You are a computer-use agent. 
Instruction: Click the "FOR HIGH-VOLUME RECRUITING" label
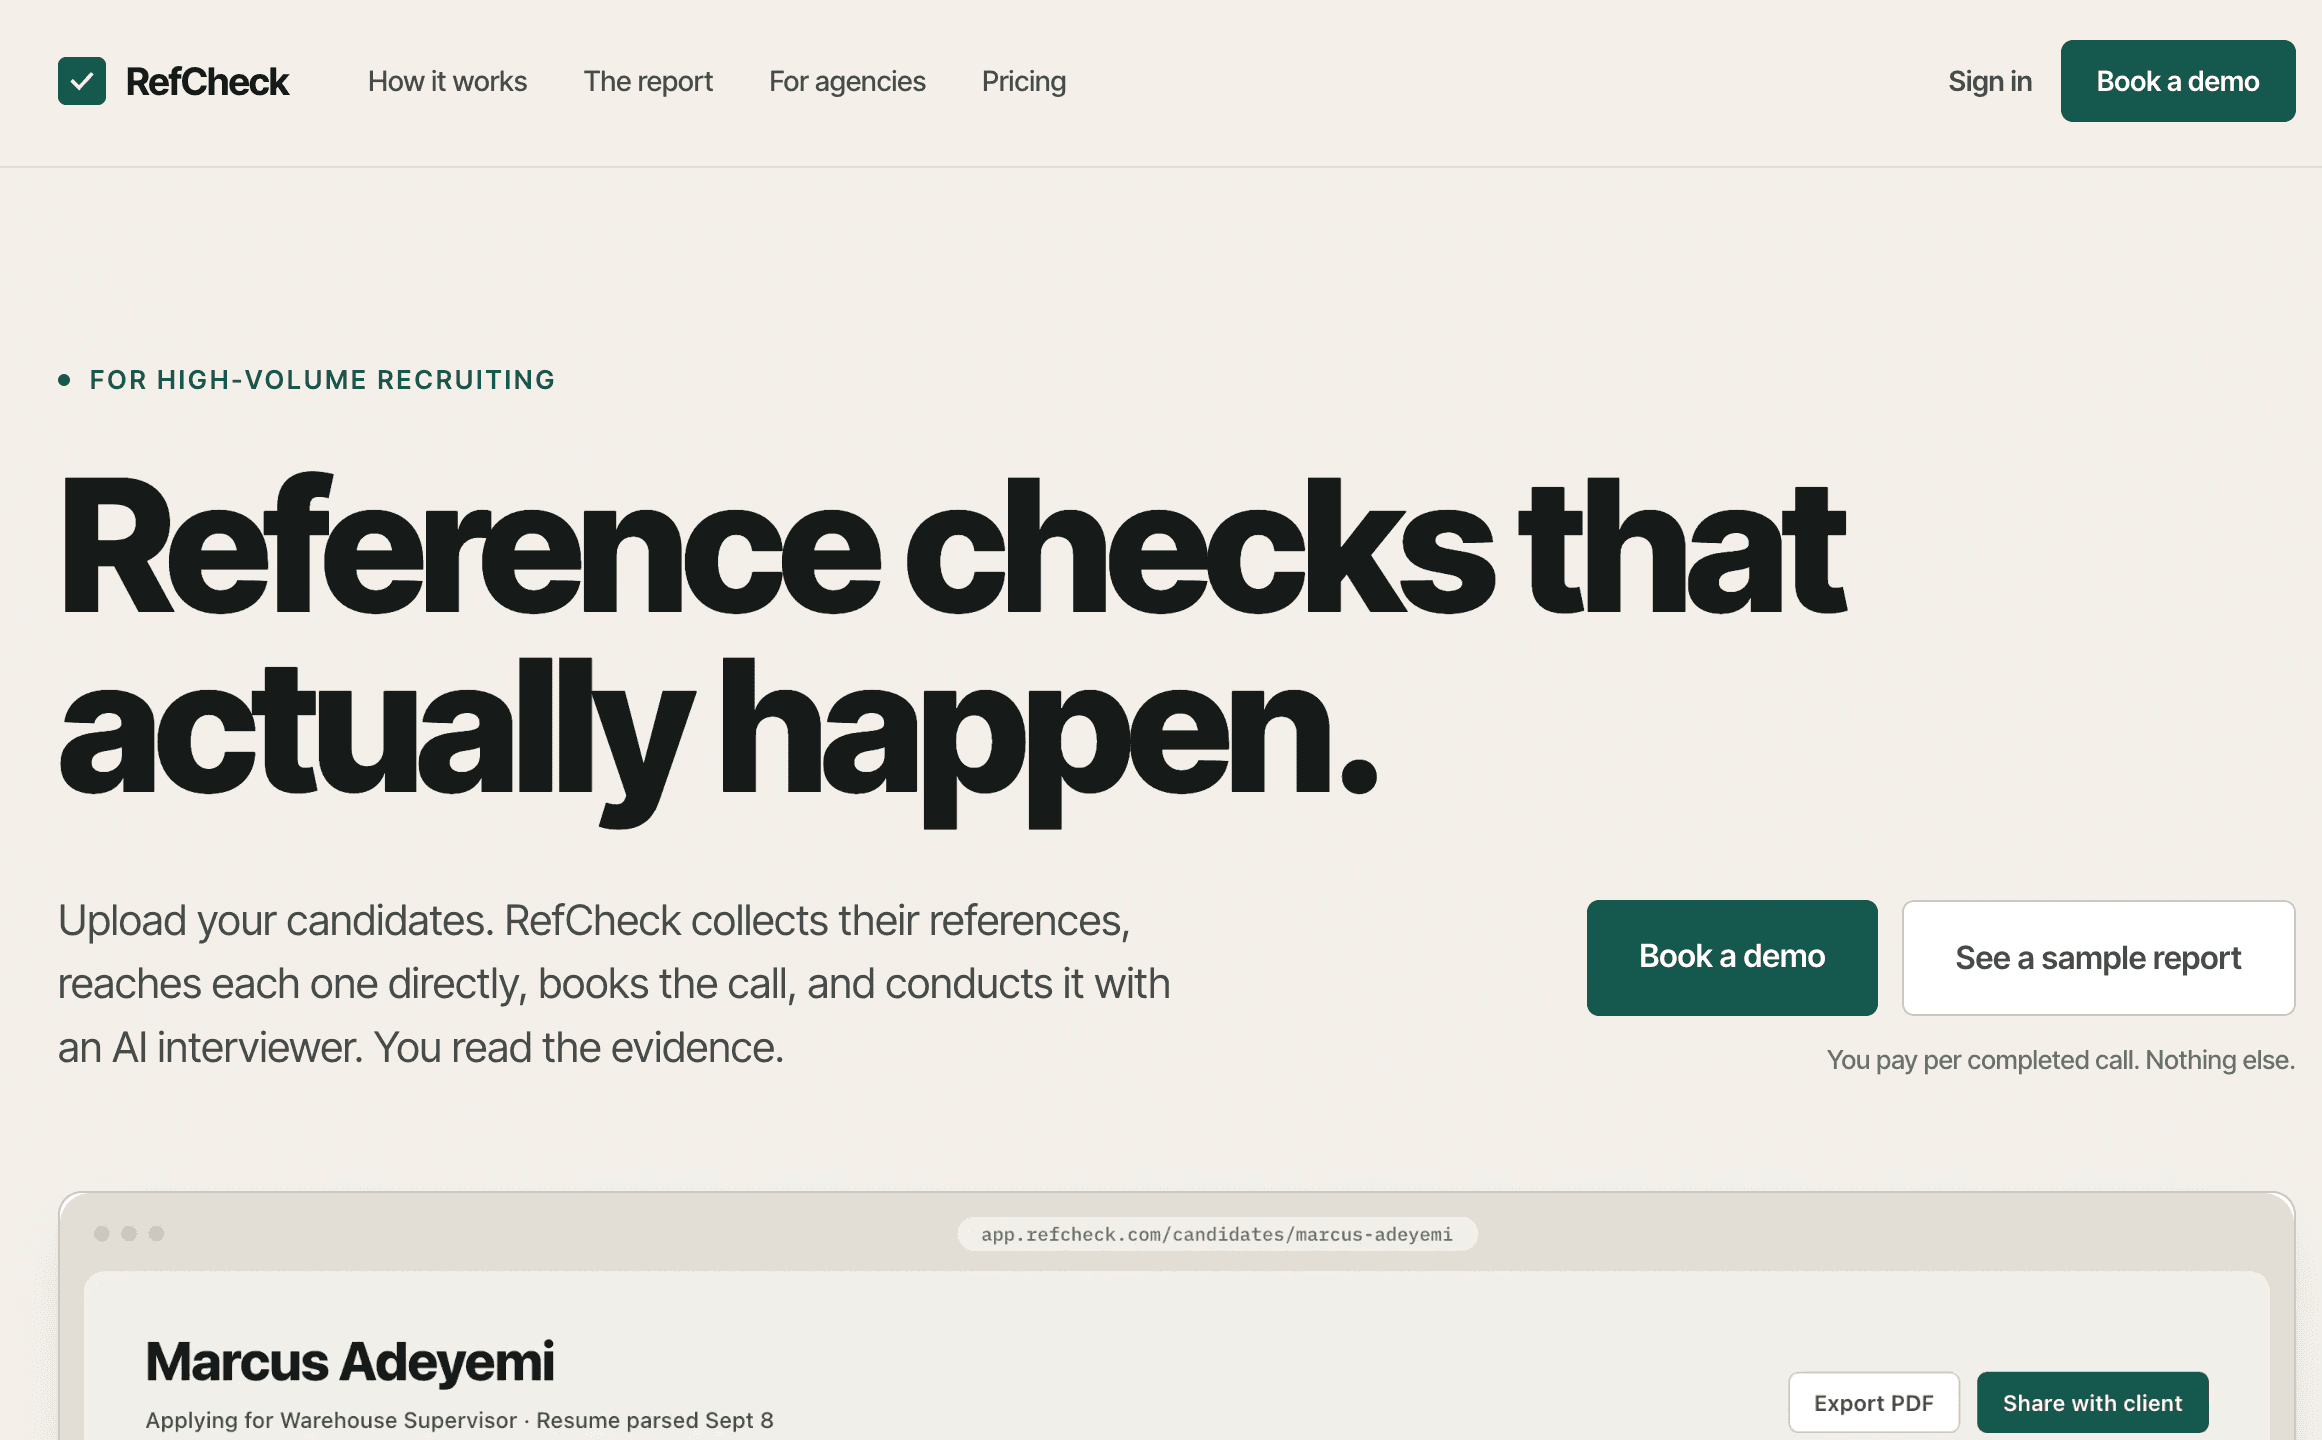click(322, 380)
